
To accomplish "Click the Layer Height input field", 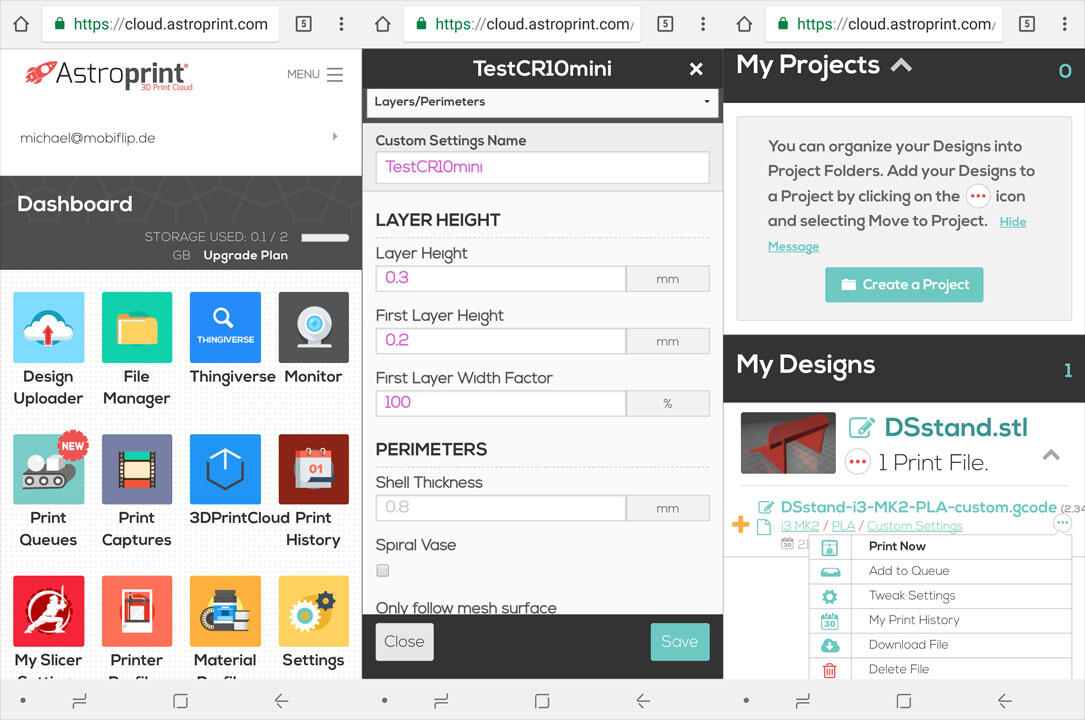I will point(500,278).
